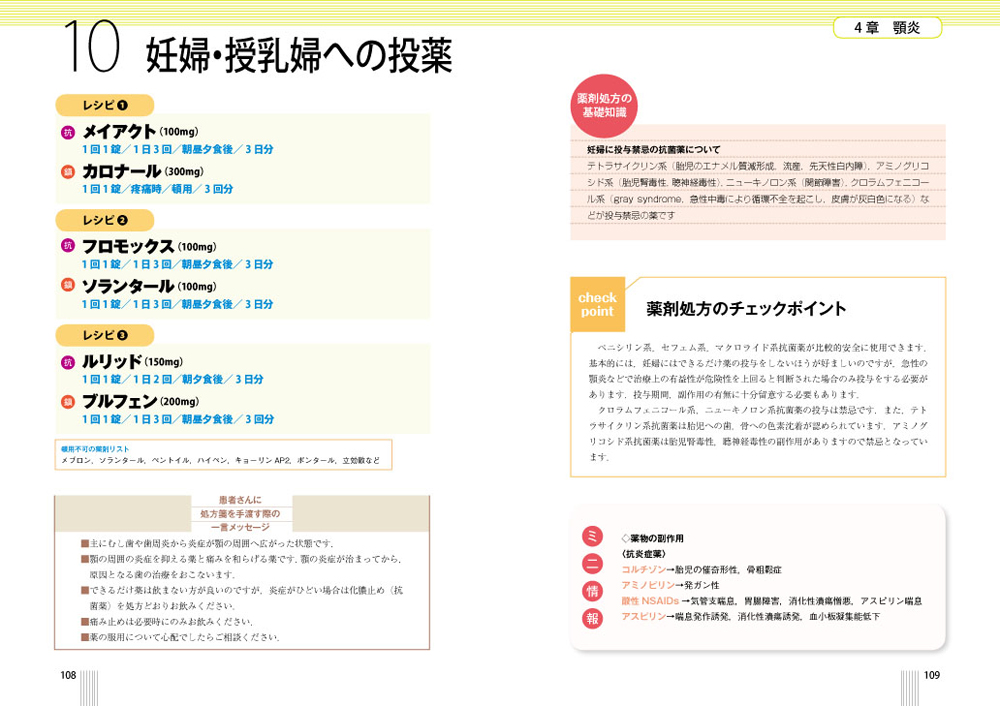This screenshot has height=706, width=1000.
Task: Select the red 情 circle icon
Action: 592,591
